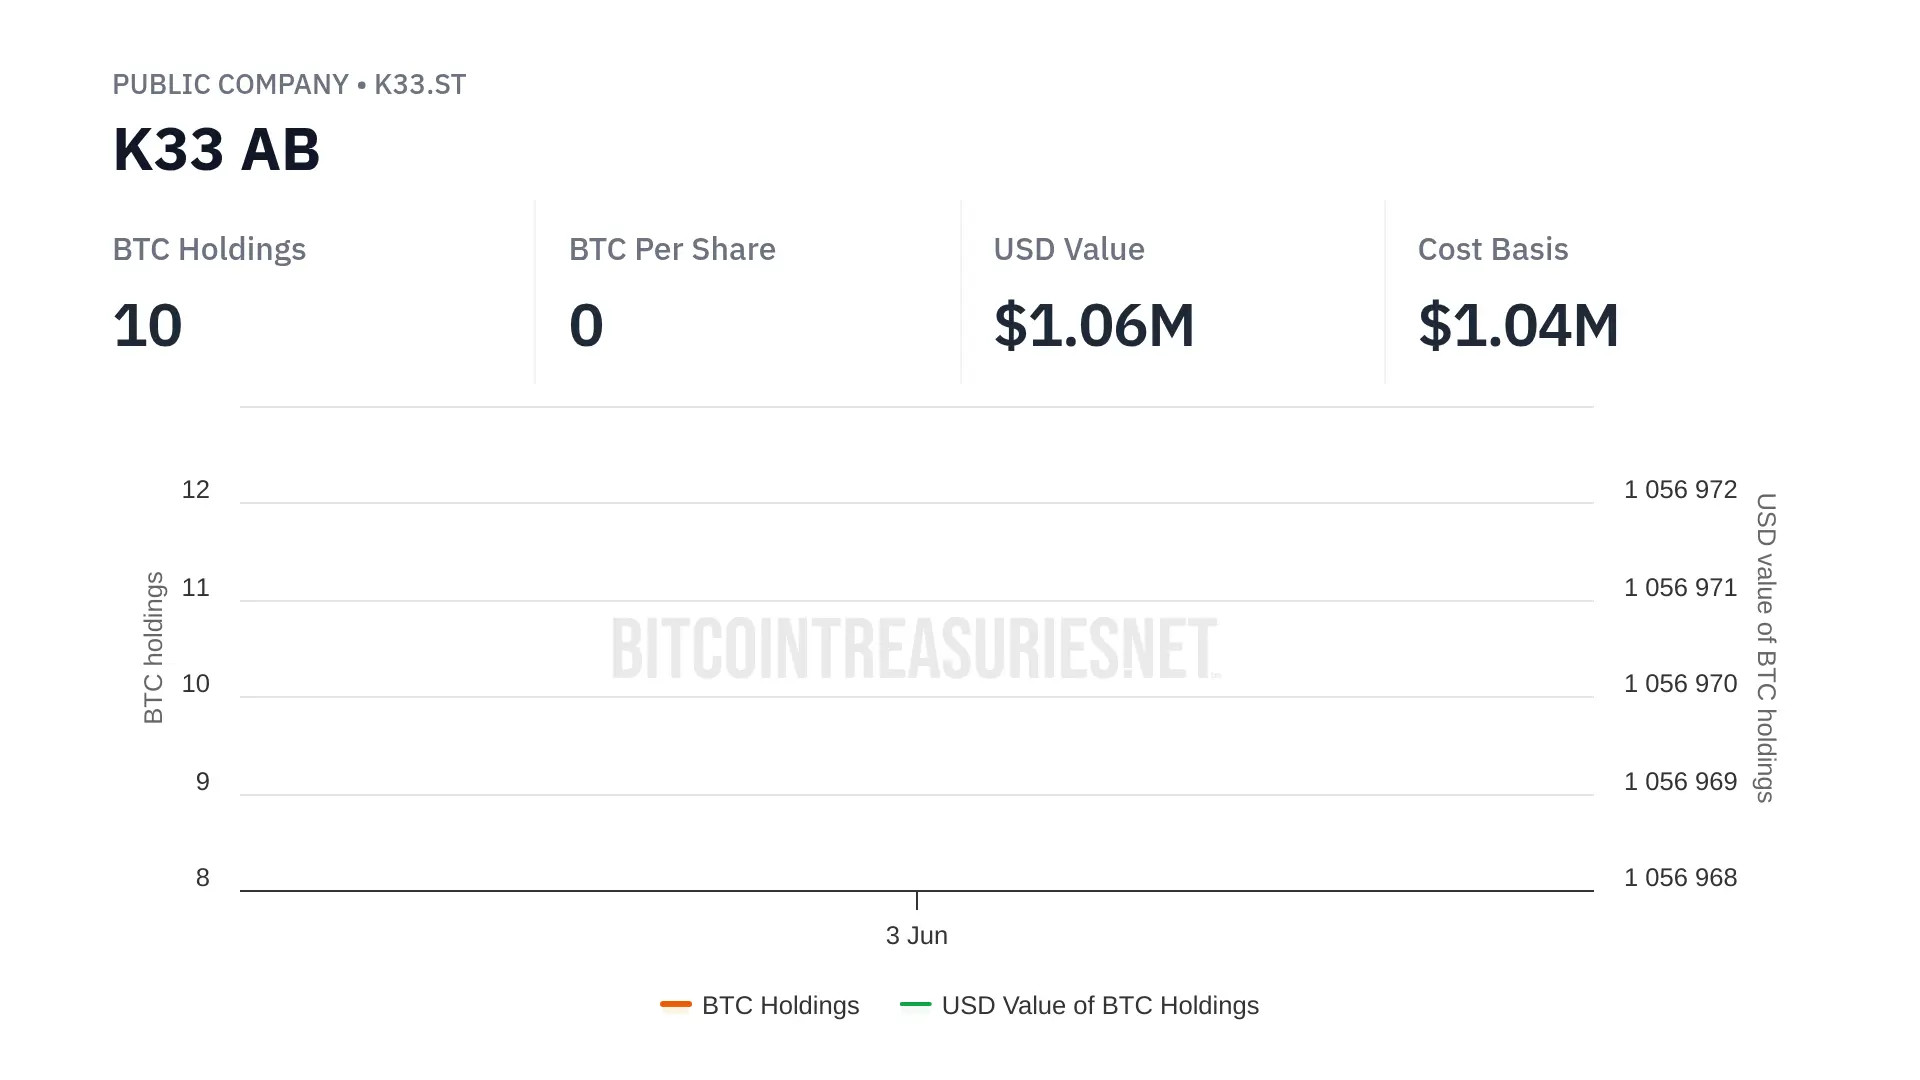This screenshot has height=1080, width=1920.
Task: Click the 1 056 968 right axis tick
Action: point(1680,878)
